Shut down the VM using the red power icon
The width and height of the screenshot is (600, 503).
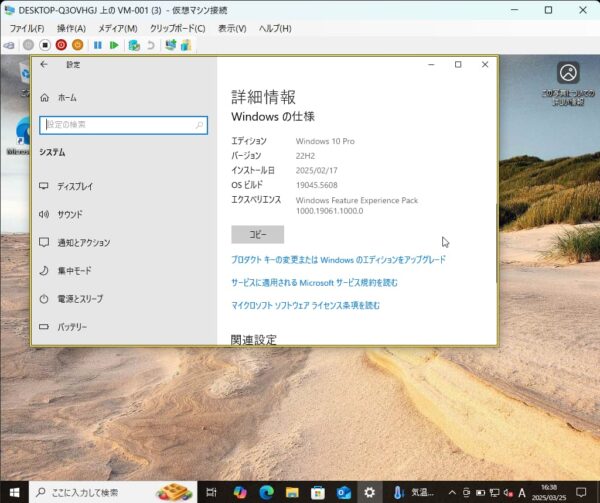(61, 45)
